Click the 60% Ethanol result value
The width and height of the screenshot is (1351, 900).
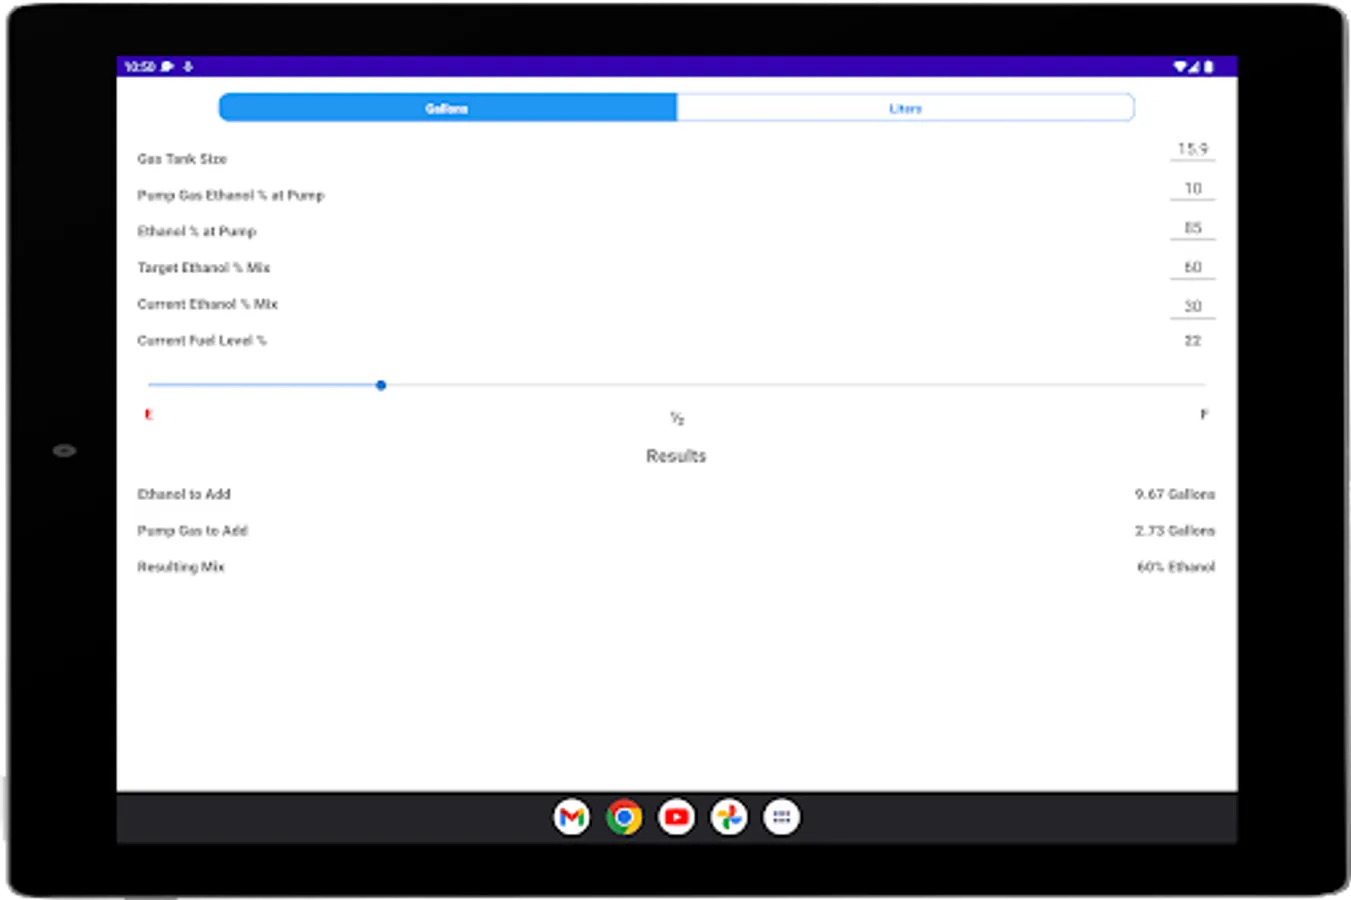(1176, 567)
